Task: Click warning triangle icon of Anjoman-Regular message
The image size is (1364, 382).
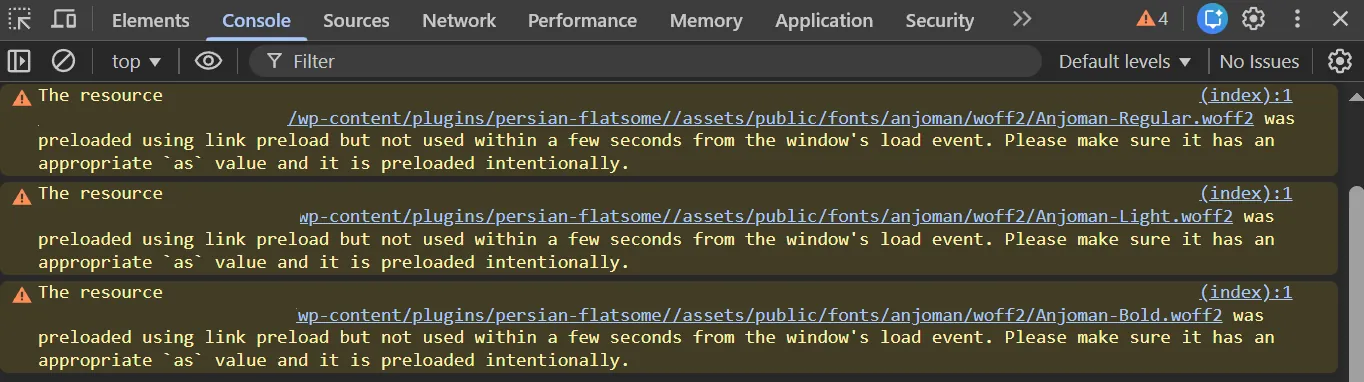Action: [x=21, y=97]
